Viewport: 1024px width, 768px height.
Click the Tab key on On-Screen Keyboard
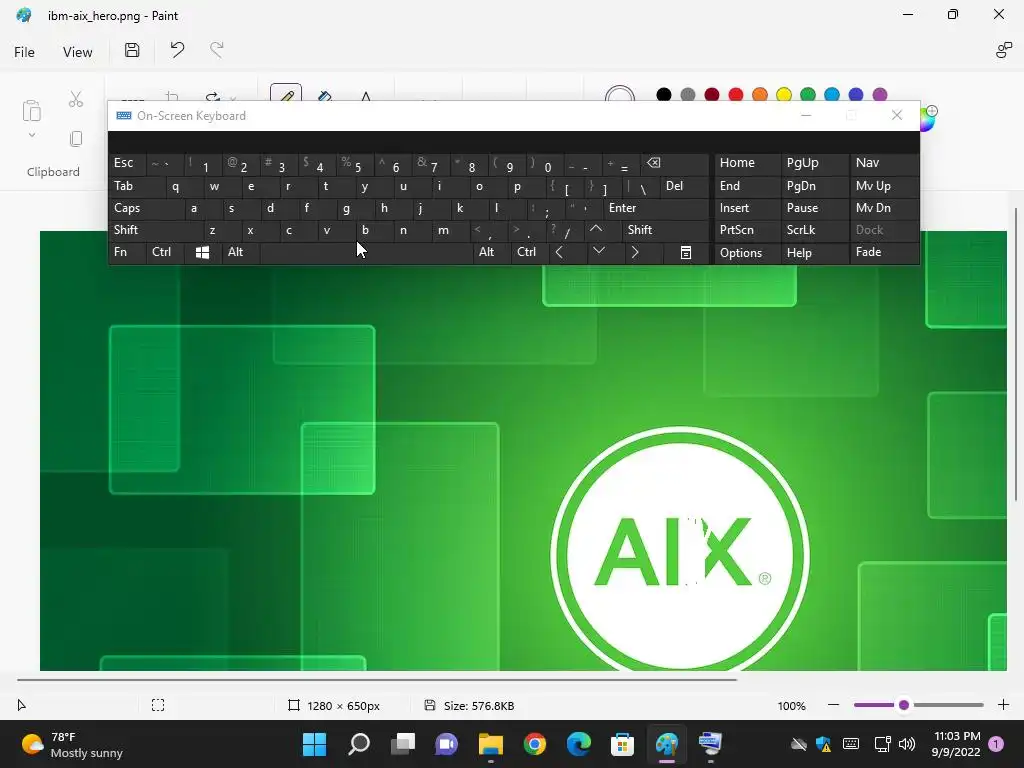137,186
